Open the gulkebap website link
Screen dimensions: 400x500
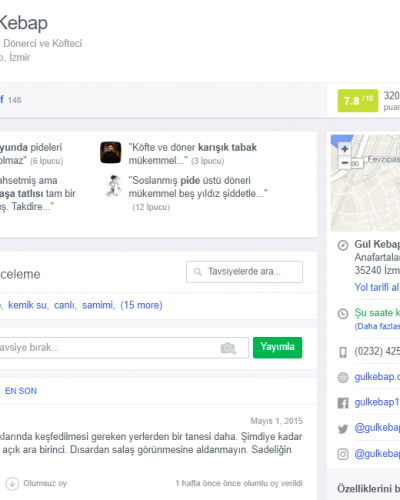(377, 377)
